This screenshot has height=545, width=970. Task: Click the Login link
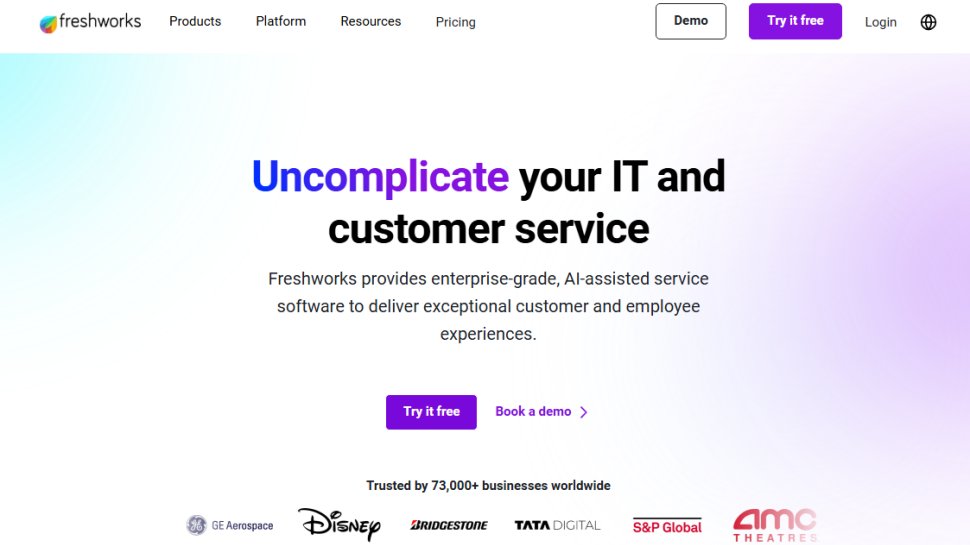881,22
